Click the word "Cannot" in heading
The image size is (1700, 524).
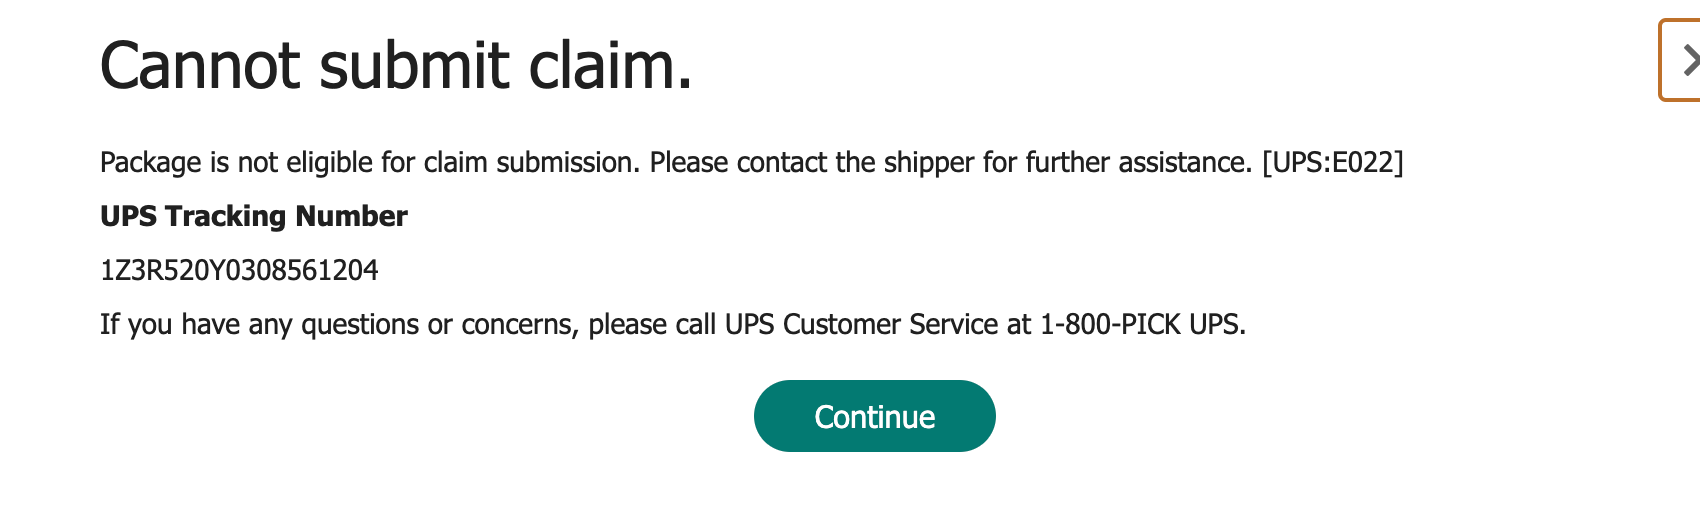200,66
